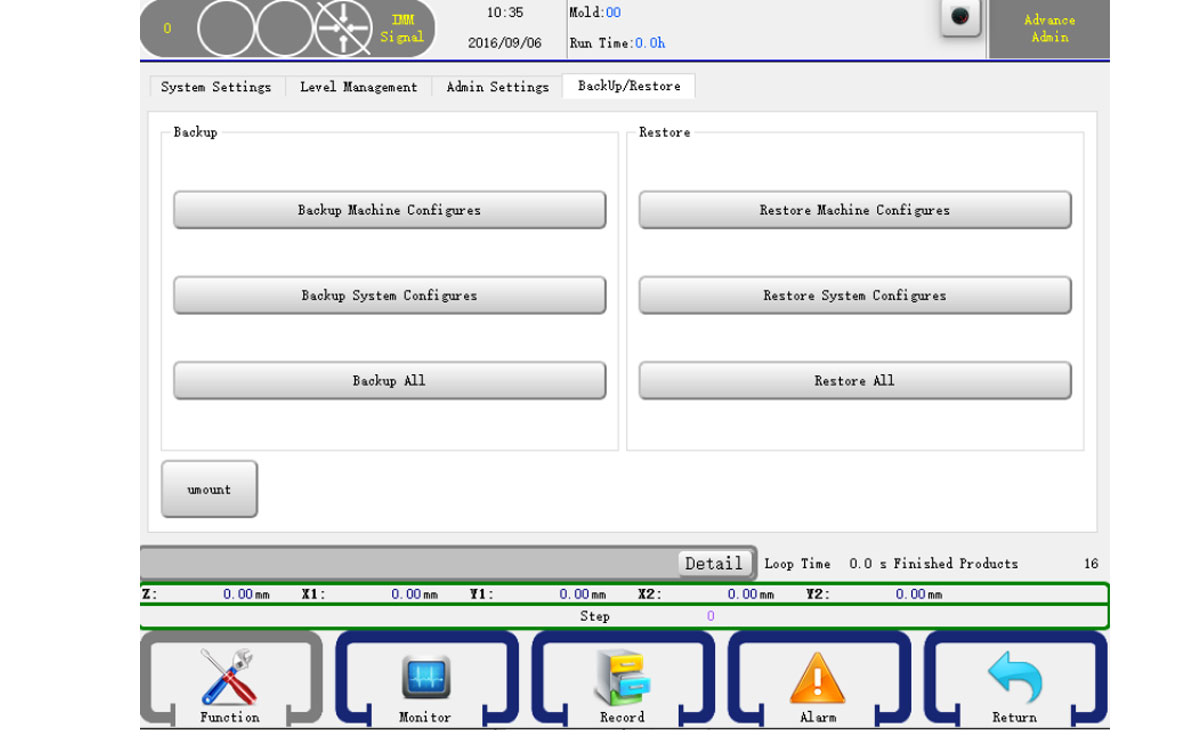Viewport: 1200px width, 744px height.
Task: Click the round black button in top bar
Action: pos(960,18)
